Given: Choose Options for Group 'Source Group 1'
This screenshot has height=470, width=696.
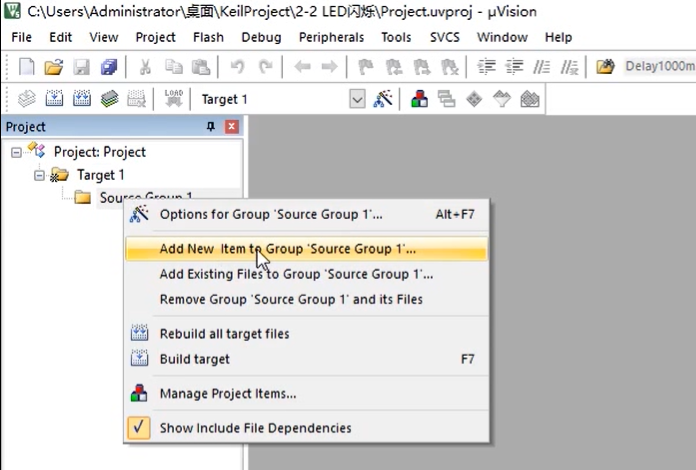Looking at the screenshot, I should pos(307,214).
